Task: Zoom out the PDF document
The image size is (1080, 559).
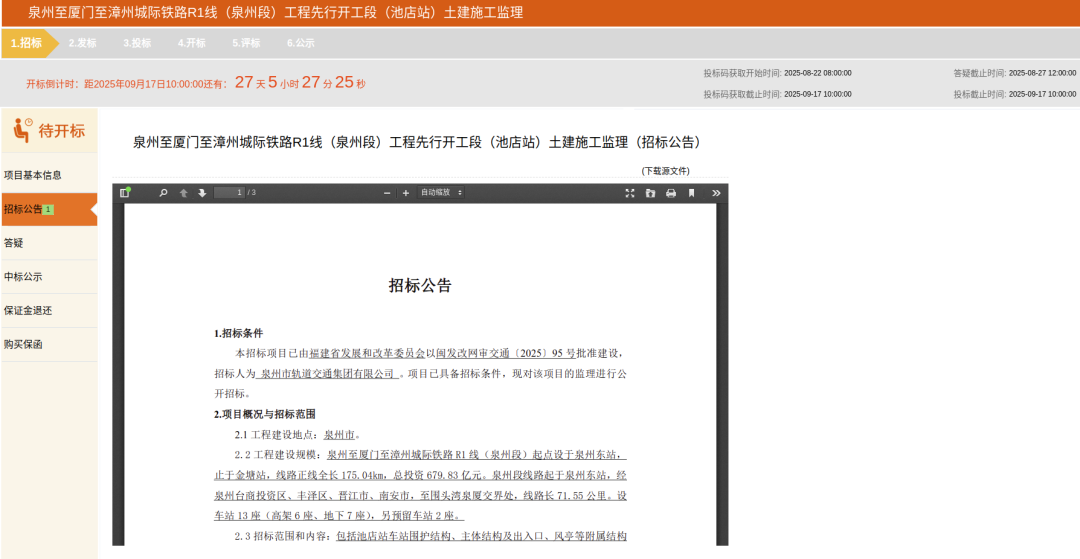Action: tap(388, 193)
